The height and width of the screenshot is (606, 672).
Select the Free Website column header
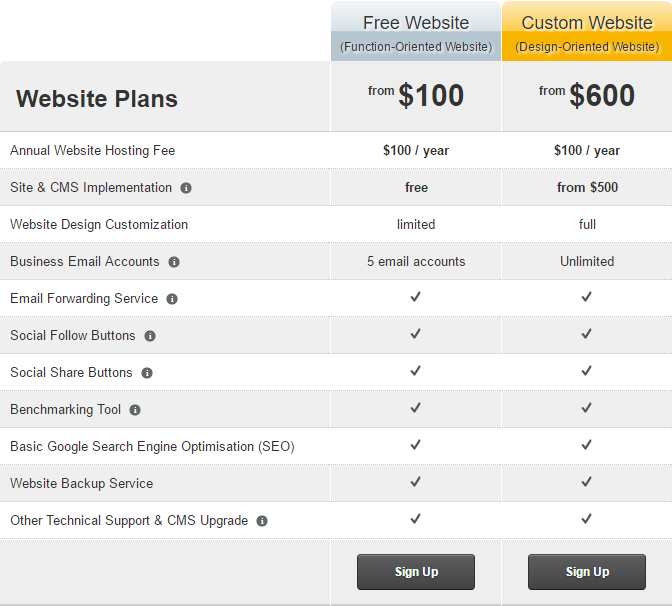pos(416,23)
